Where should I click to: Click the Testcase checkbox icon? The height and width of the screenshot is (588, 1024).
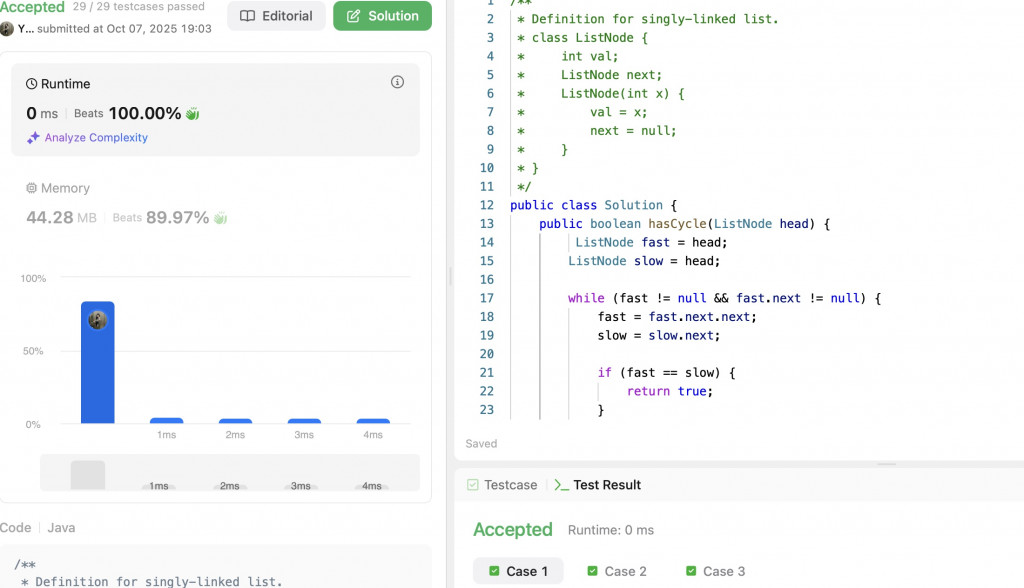(x=473, y=485)
